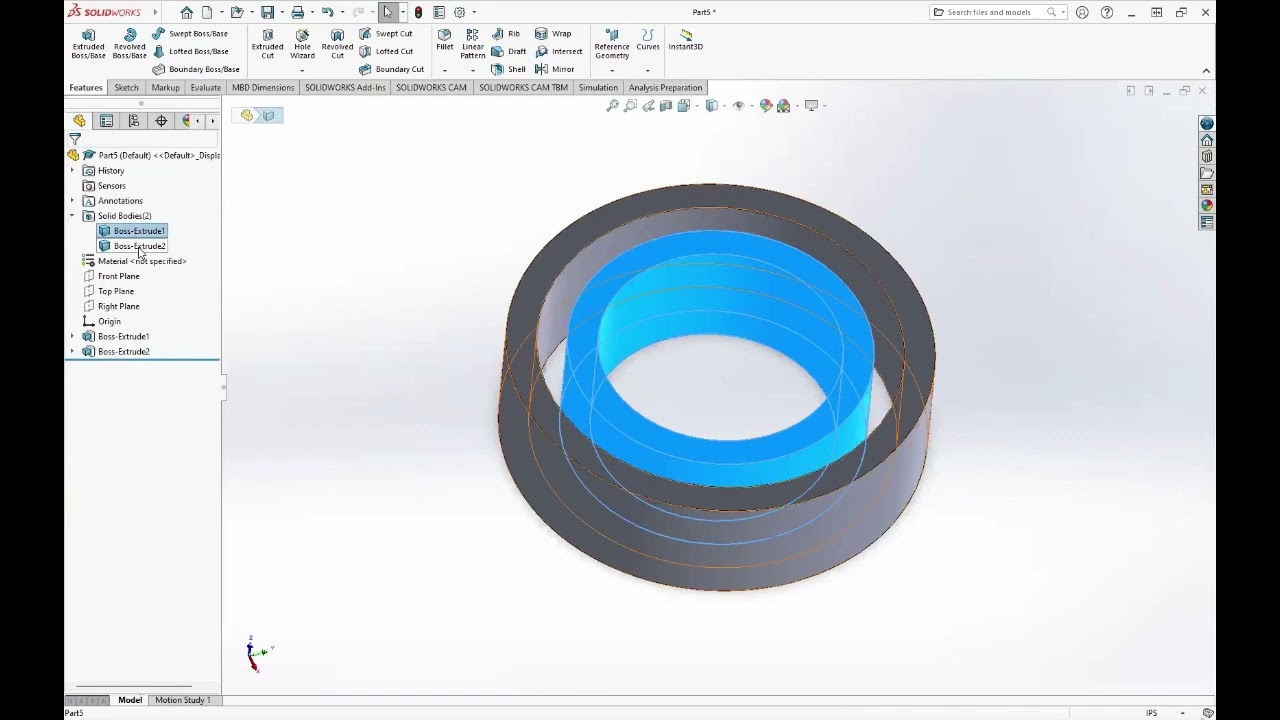
Task: Choose the Swept Boss/Base tool
Action: (x=190, y=33)
